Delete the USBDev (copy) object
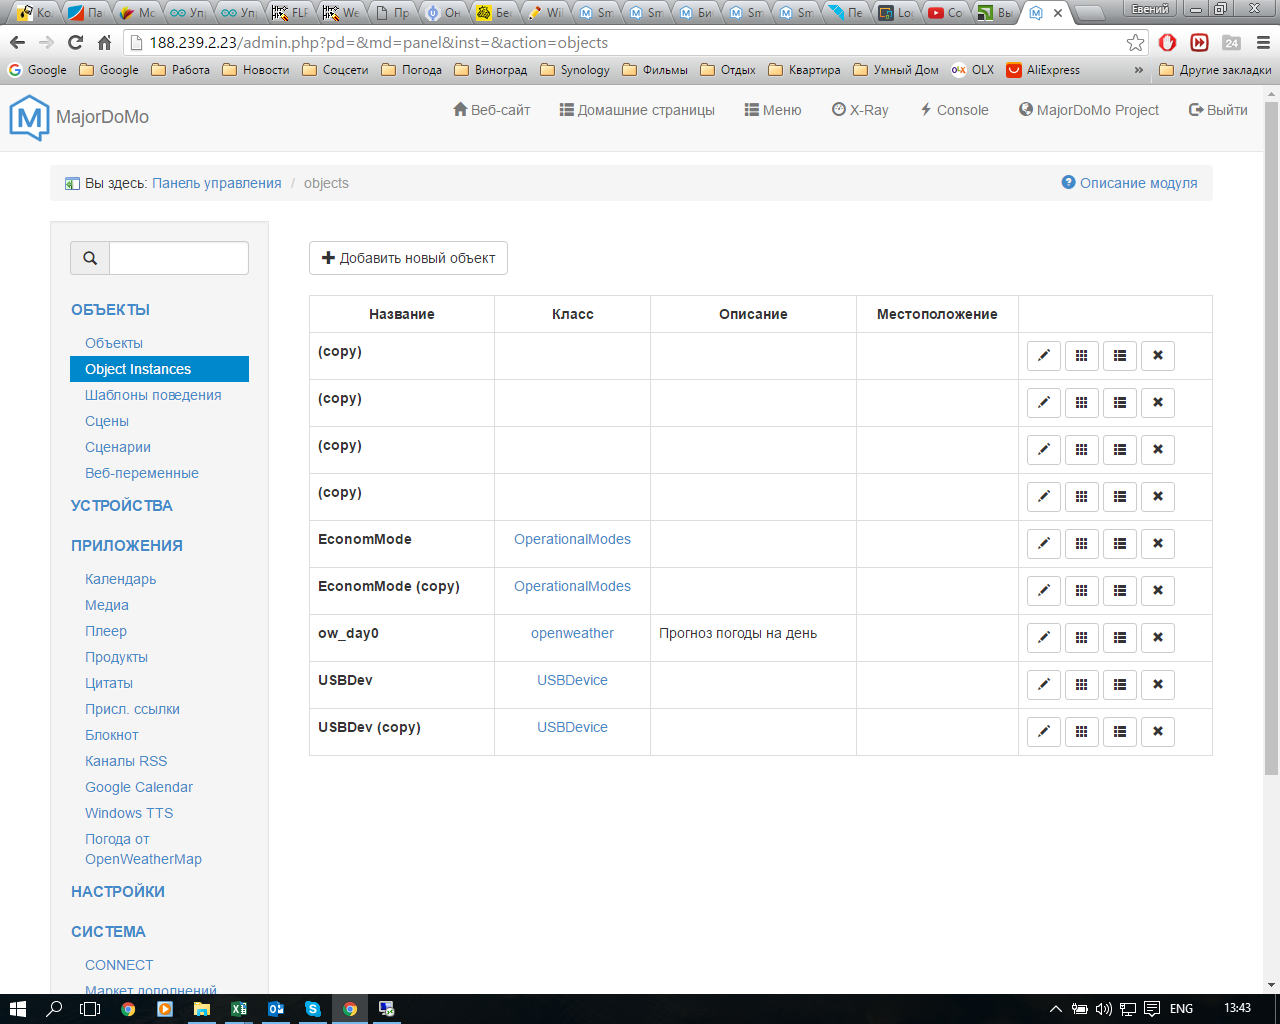 1157,732
